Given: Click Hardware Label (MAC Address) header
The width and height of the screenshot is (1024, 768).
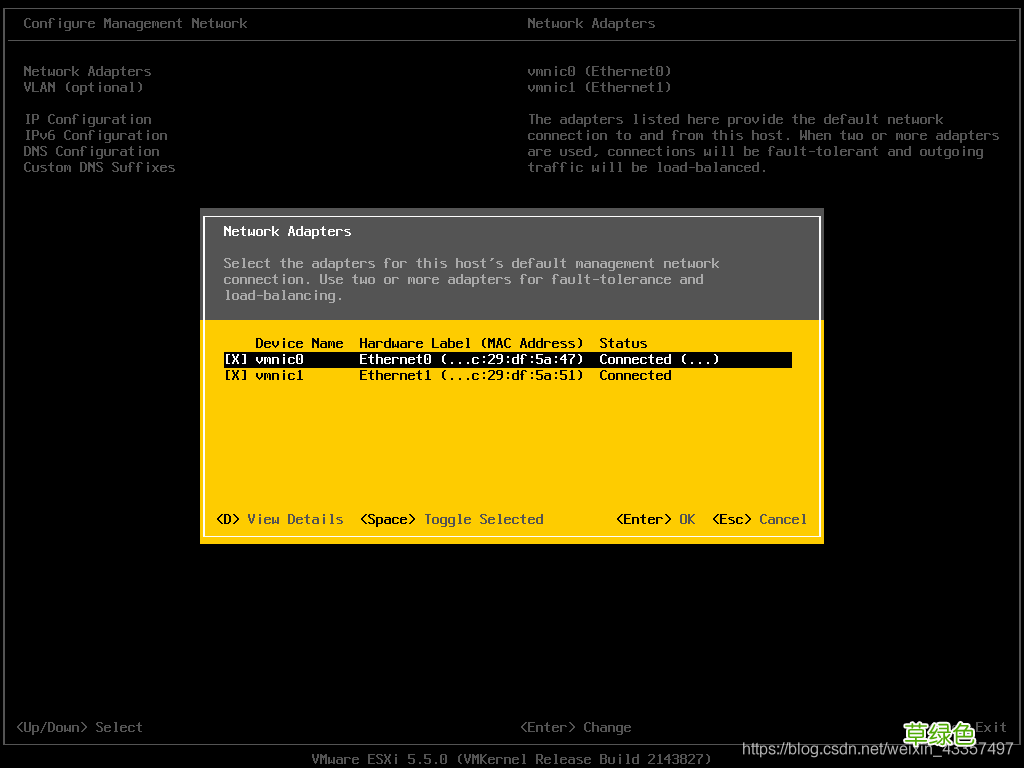Looking at the screenshot, I should (471, 344).
